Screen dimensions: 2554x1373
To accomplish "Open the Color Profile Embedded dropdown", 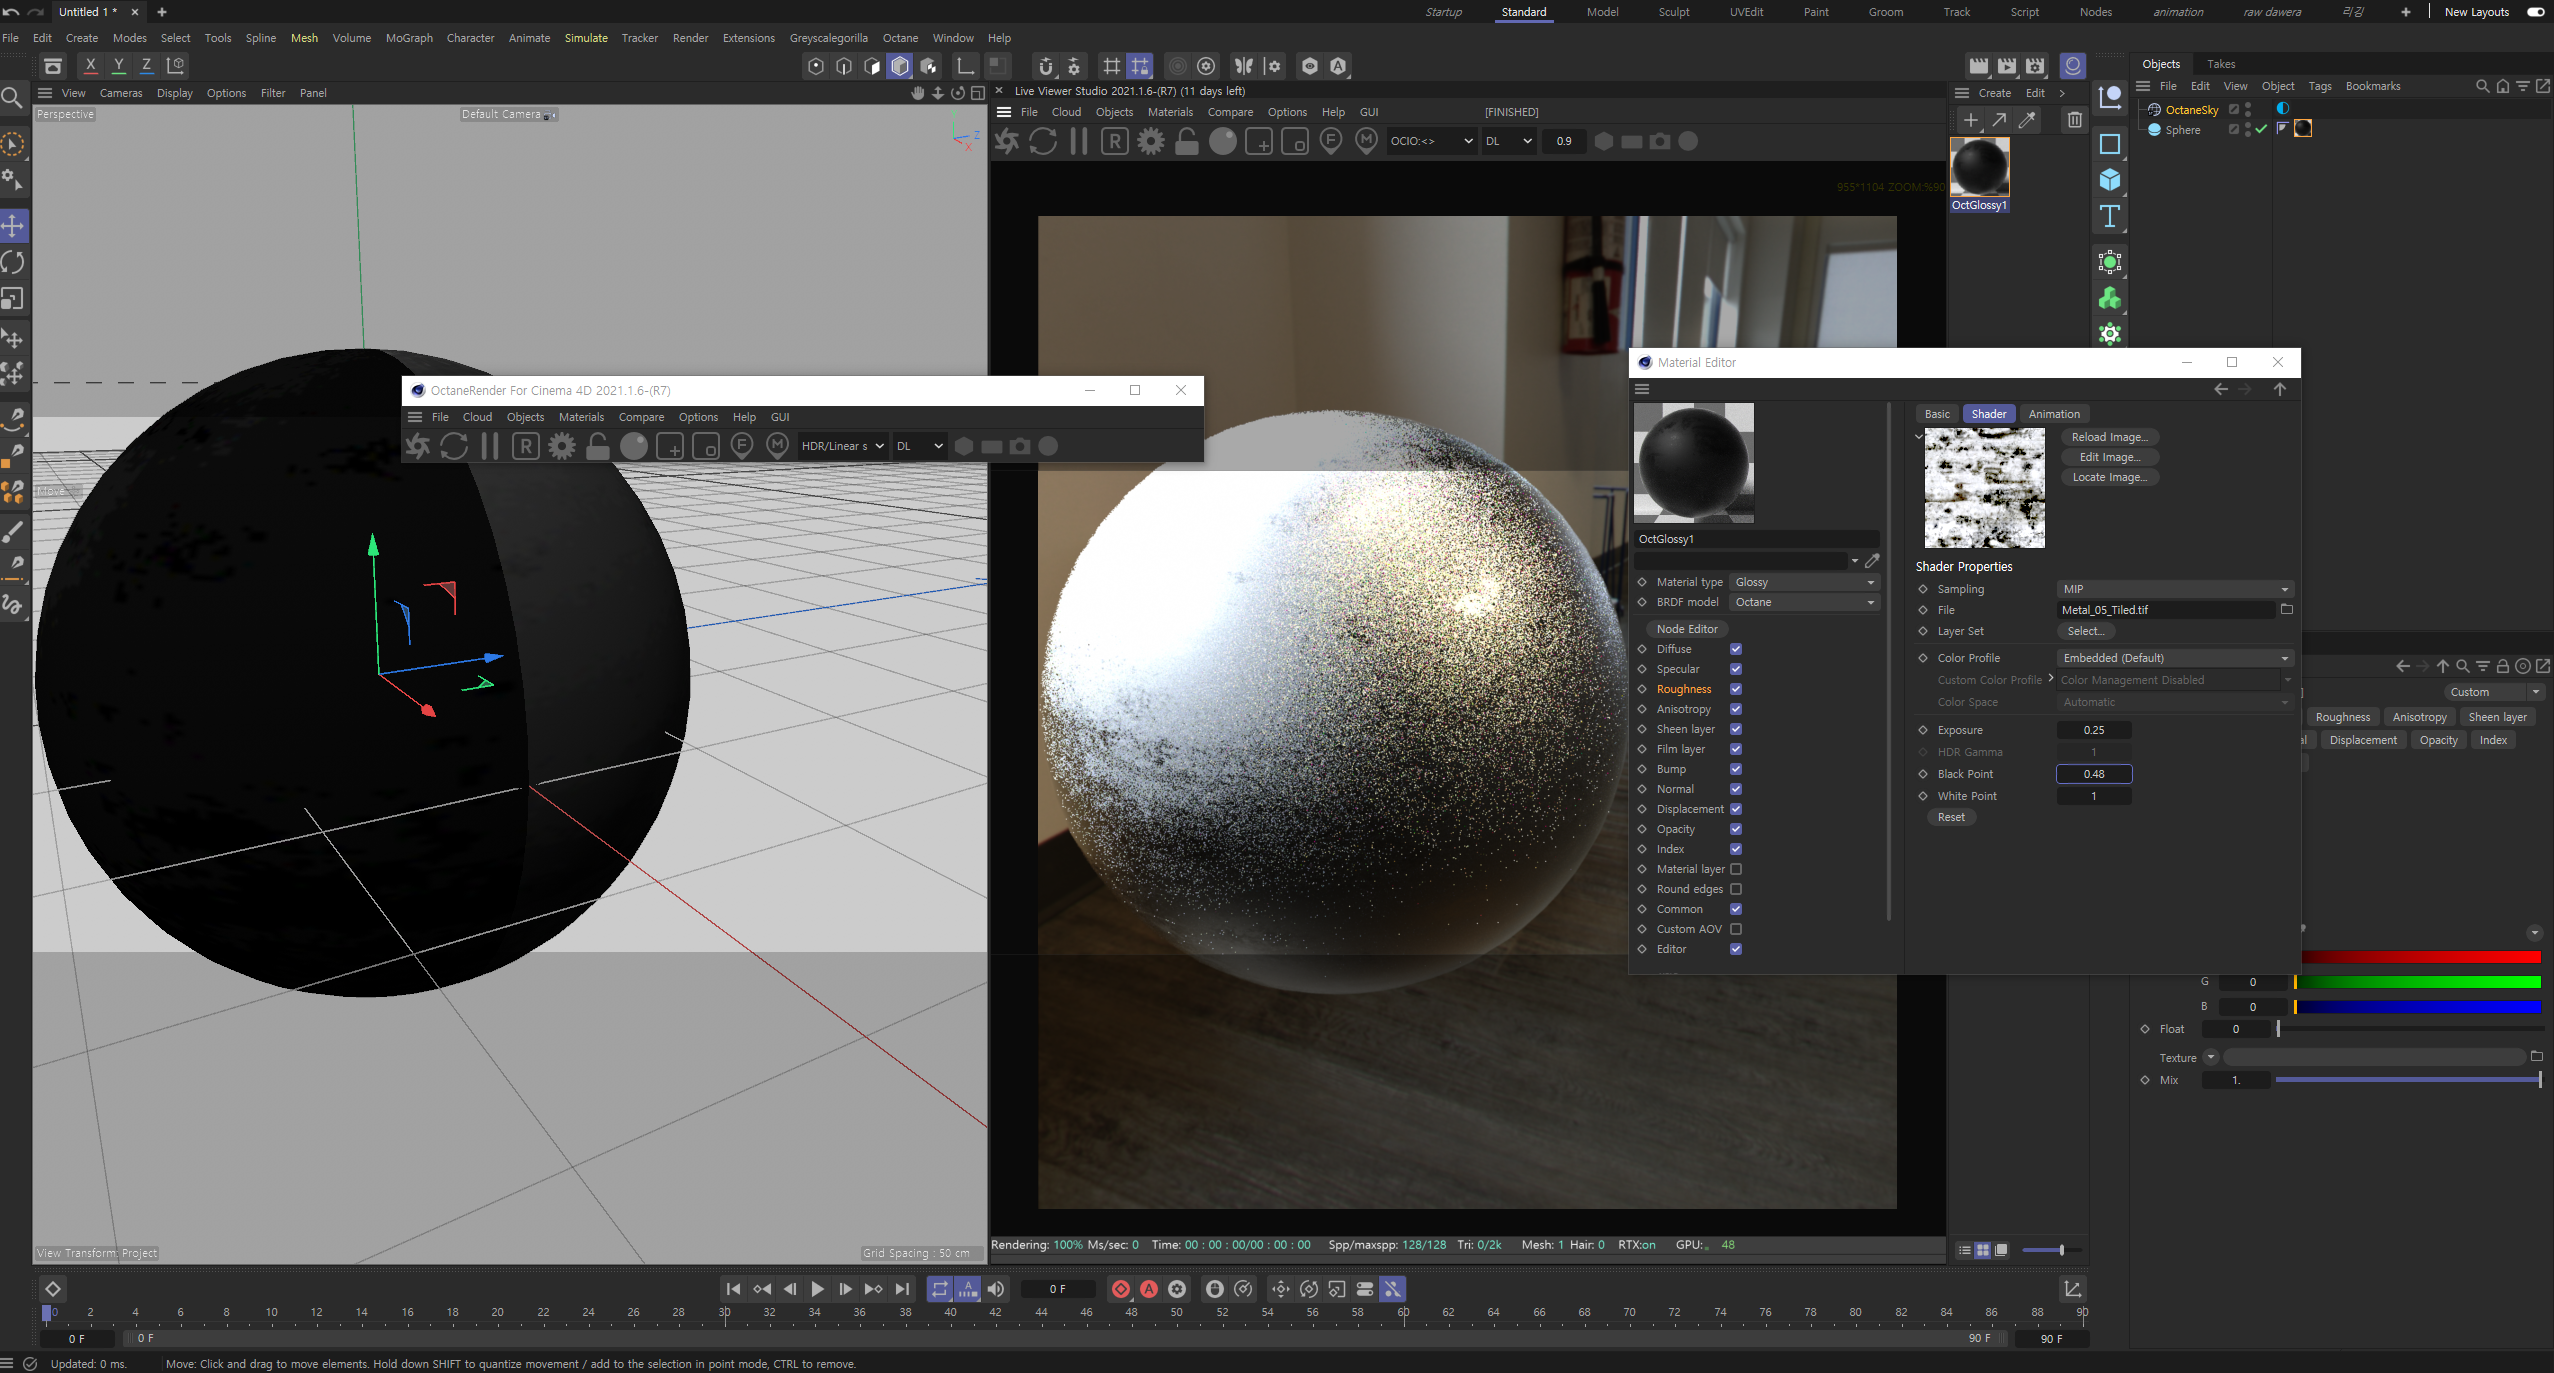I will click(x=2174, y=658).
